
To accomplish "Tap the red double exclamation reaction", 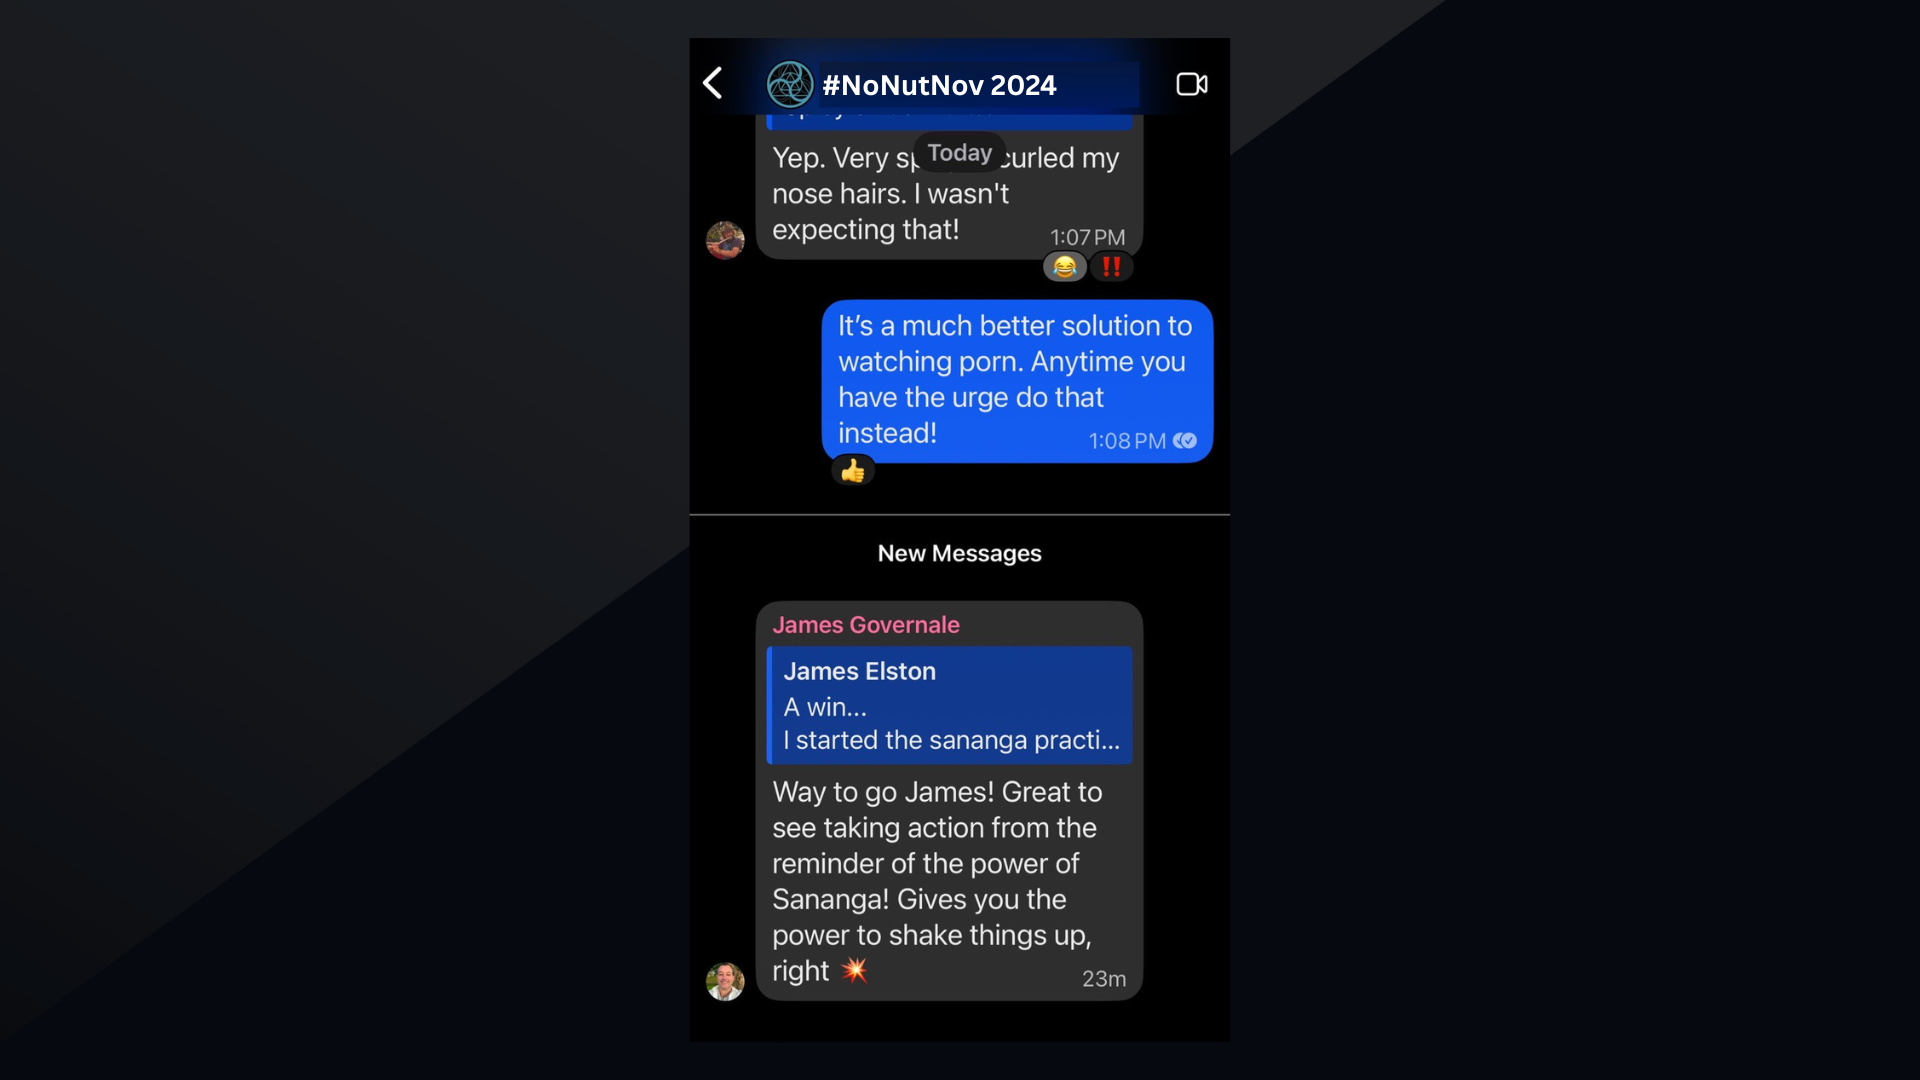I will tap(1111, 267).
